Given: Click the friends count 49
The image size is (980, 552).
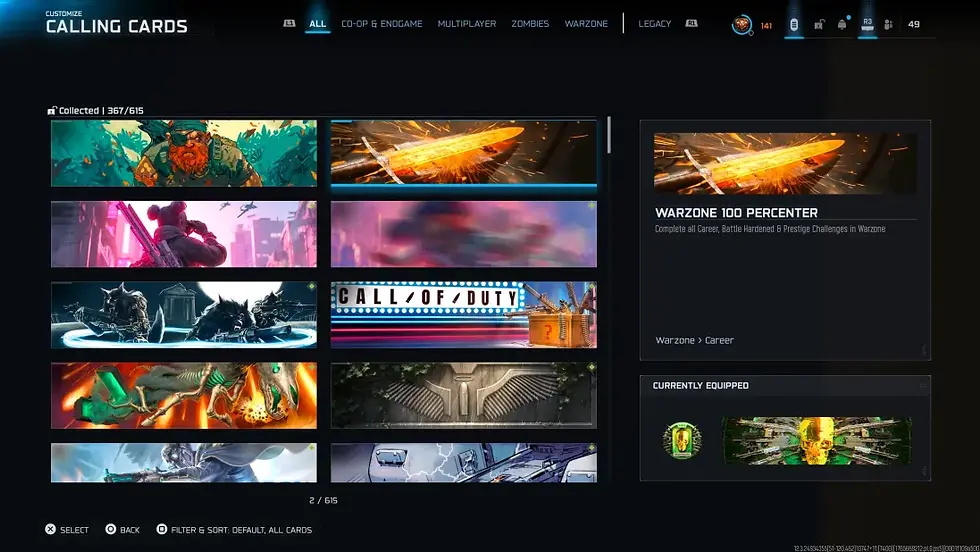Looking at the screenshot, I should coord(914,24).
